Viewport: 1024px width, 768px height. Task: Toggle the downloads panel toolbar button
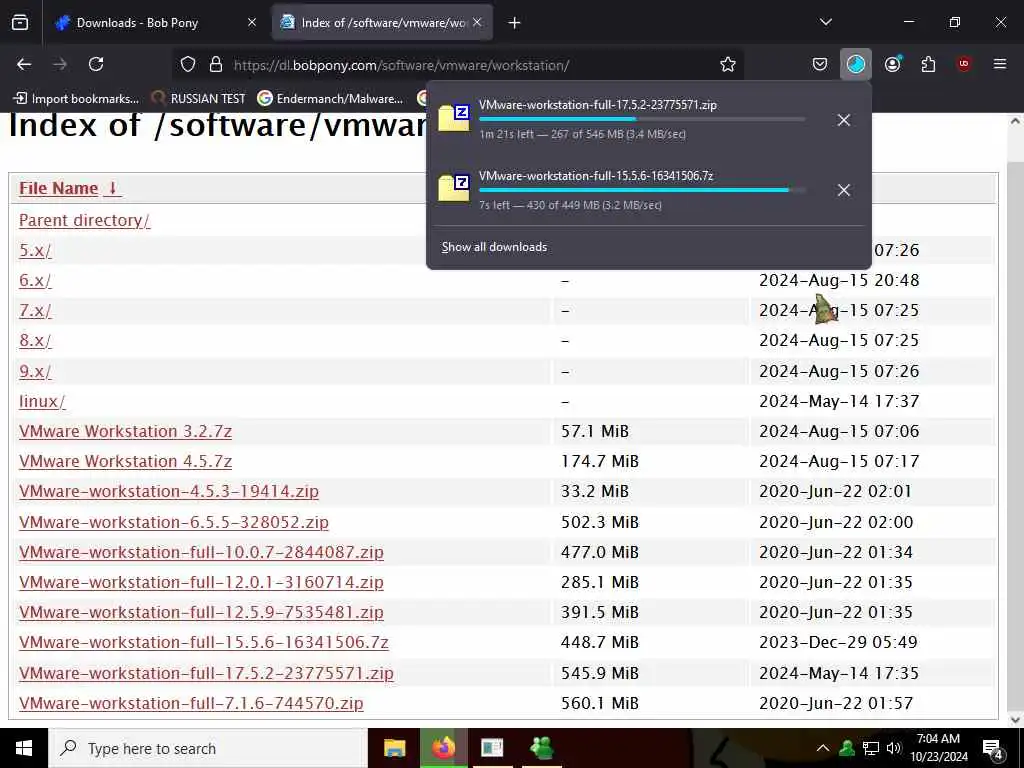tap(856, 64)
